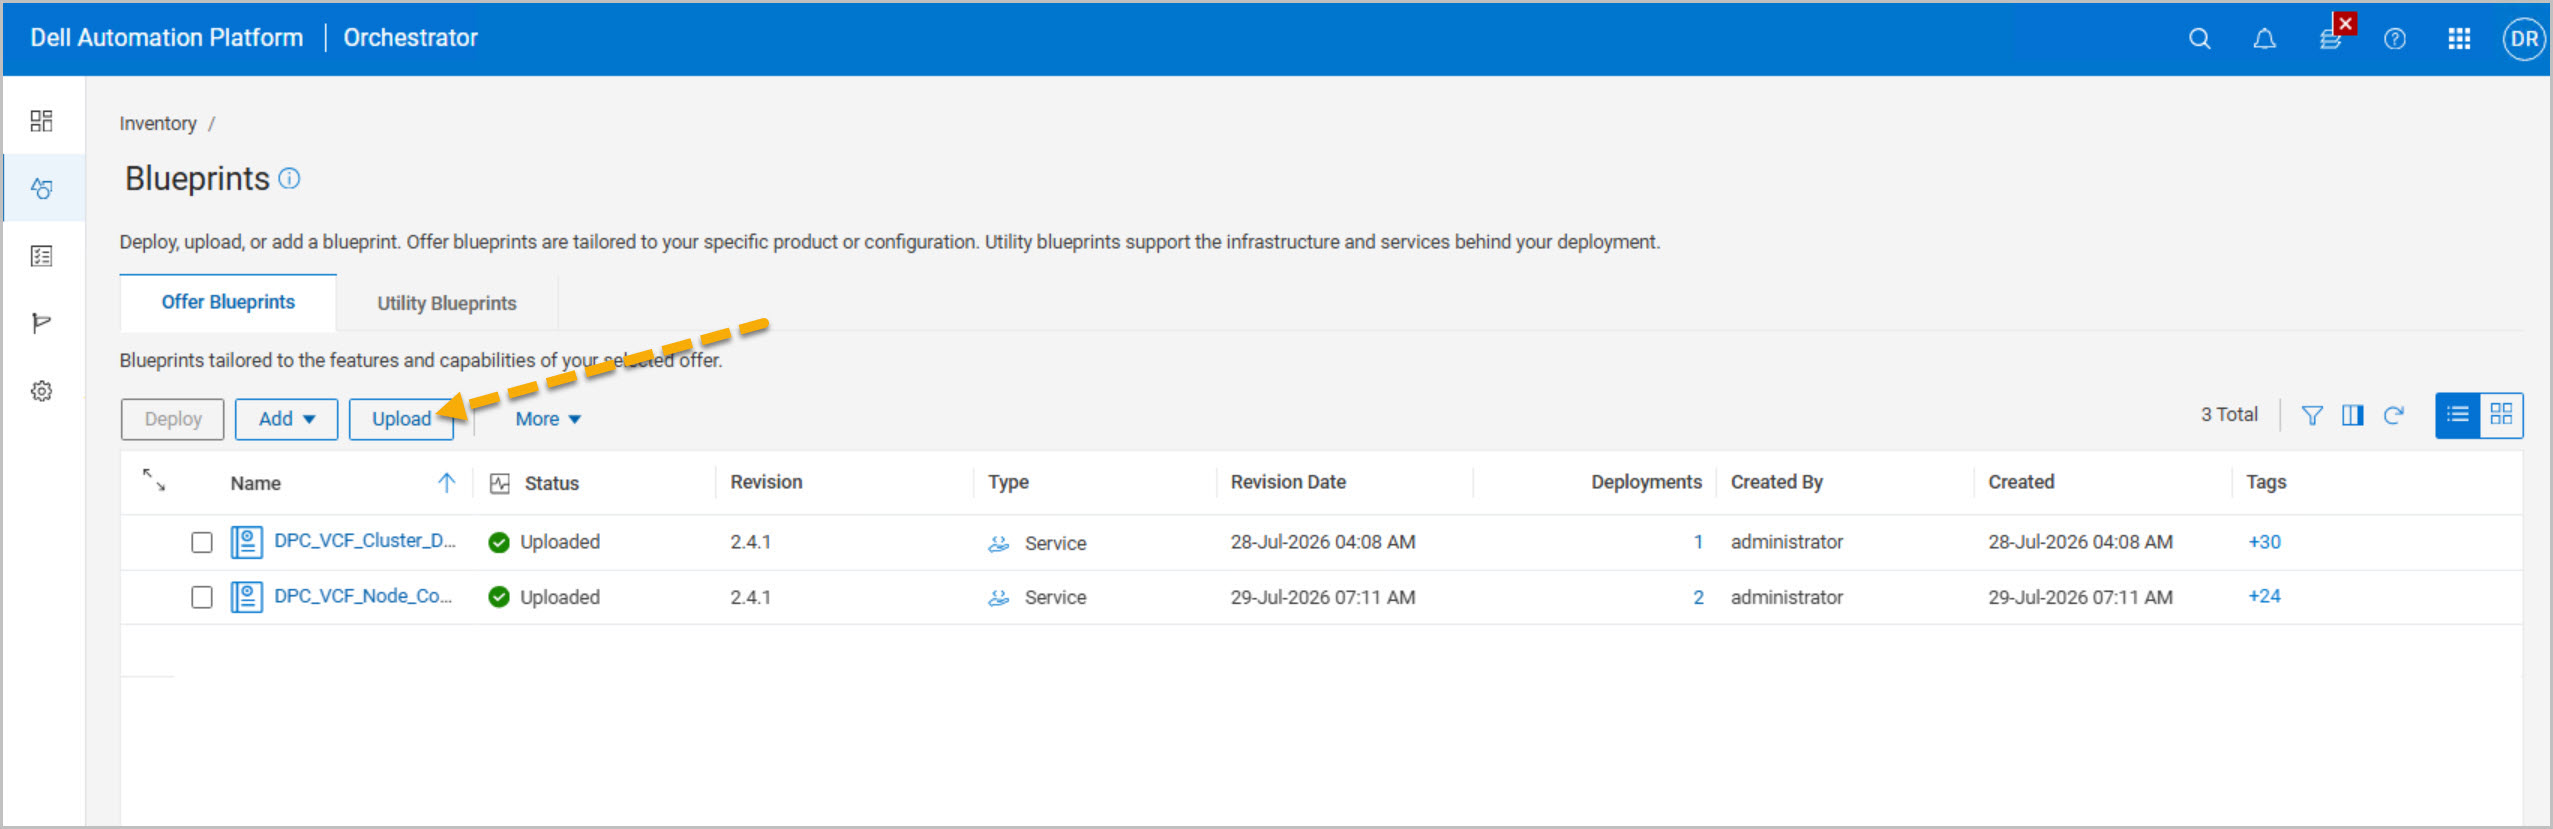This screenshot has width=2553, height=829.
Task: Refresh the blueprints table
Action: [2393, 415]
